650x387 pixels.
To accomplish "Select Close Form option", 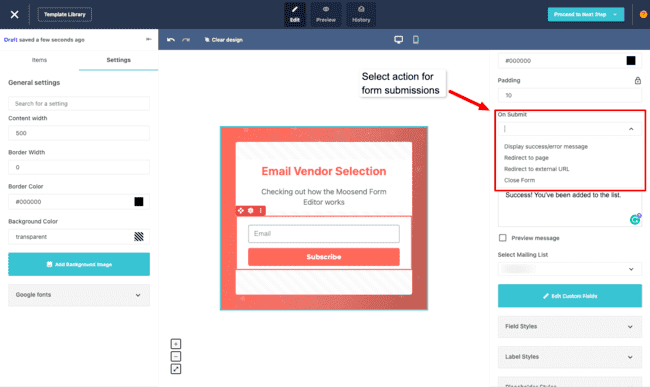I will [x=519, y=180].
